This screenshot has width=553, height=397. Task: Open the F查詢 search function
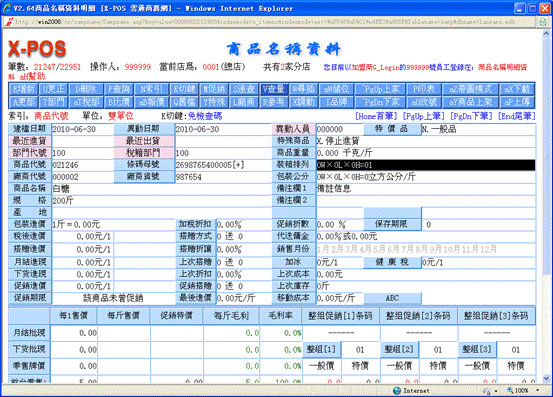118,89
